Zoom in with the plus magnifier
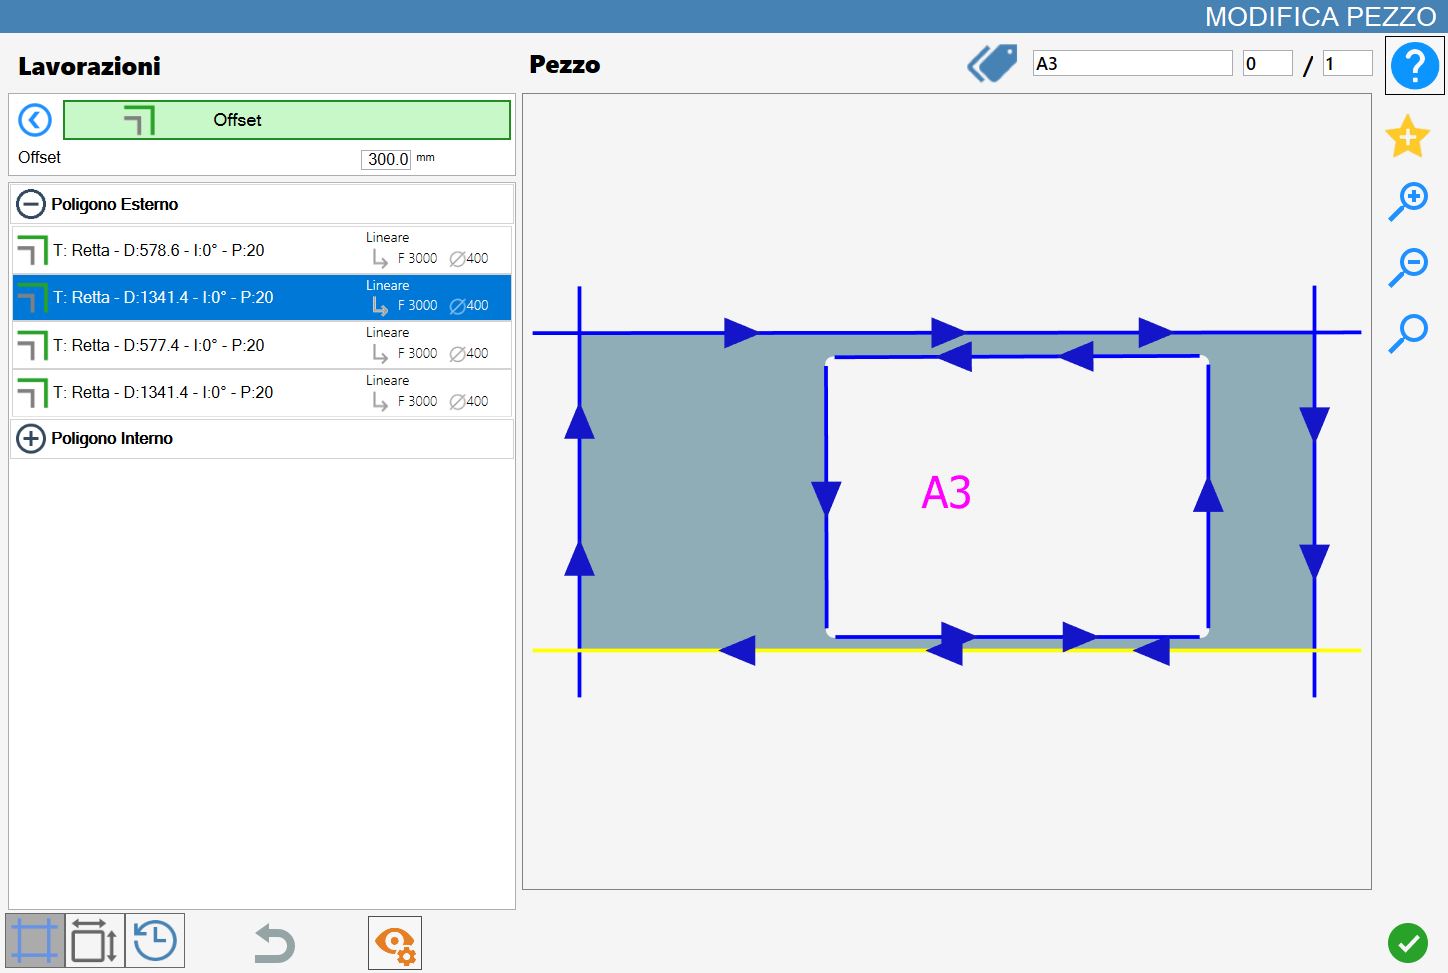Image resolution: width=1448 pixels, height=973 pixels. point(1408,201)
